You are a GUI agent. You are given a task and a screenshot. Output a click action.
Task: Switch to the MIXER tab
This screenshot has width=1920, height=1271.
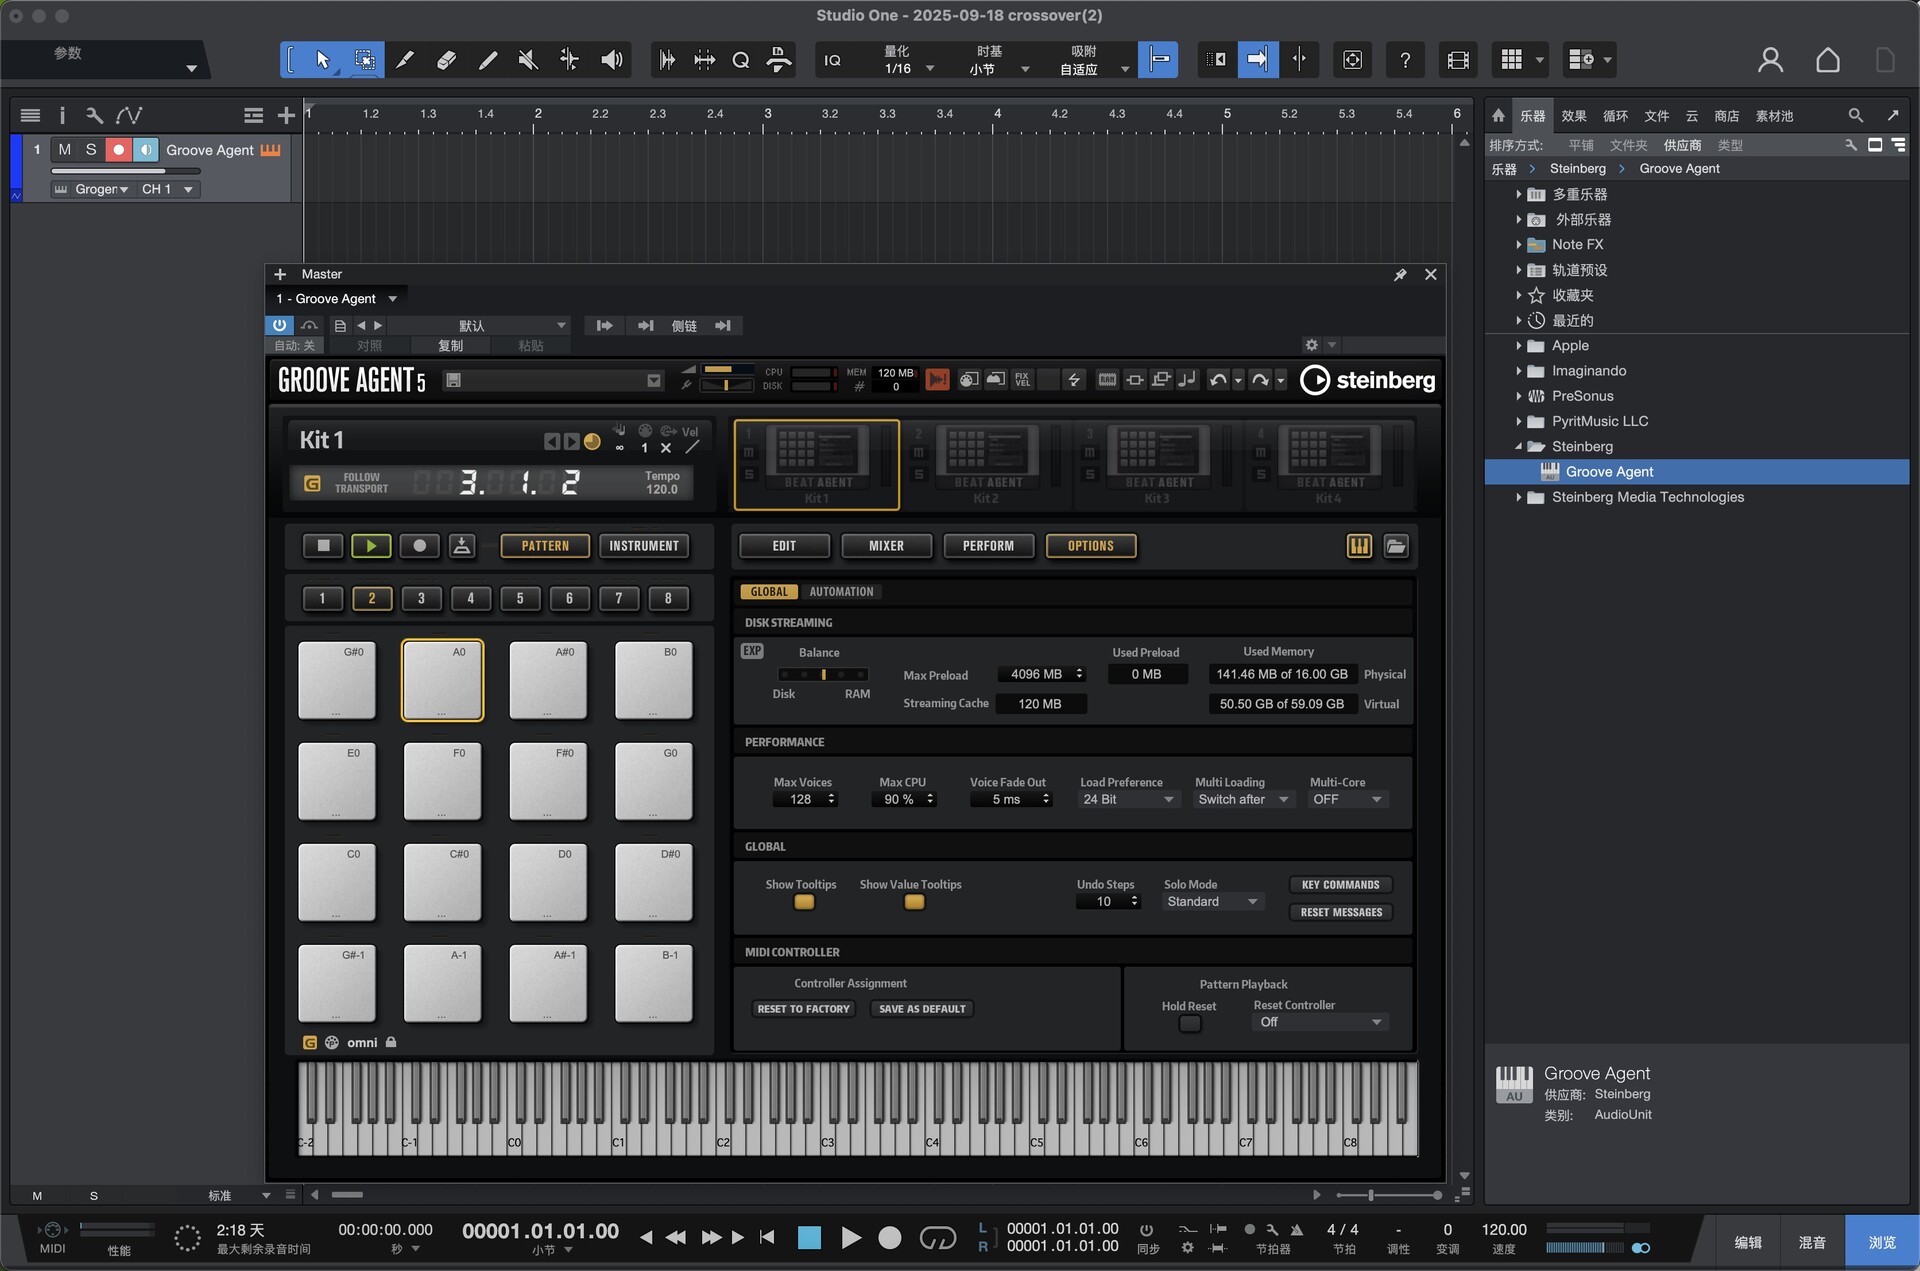point(886,546)
